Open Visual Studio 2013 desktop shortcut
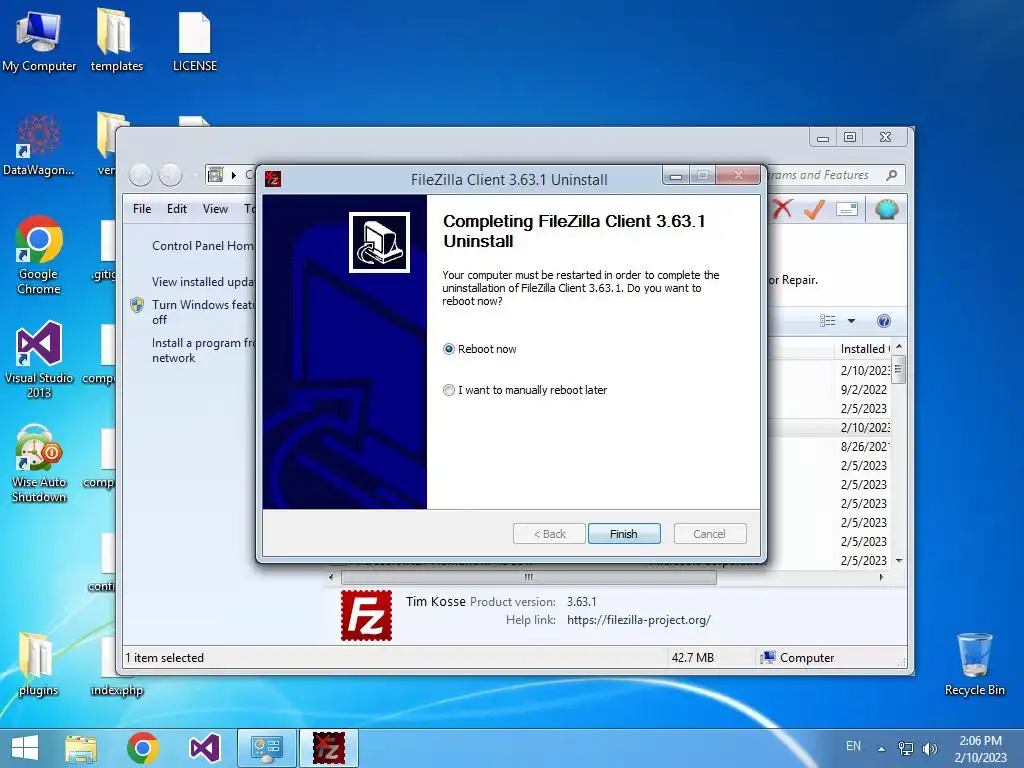This screenshot has height=768, width=1024. (39, 359)
